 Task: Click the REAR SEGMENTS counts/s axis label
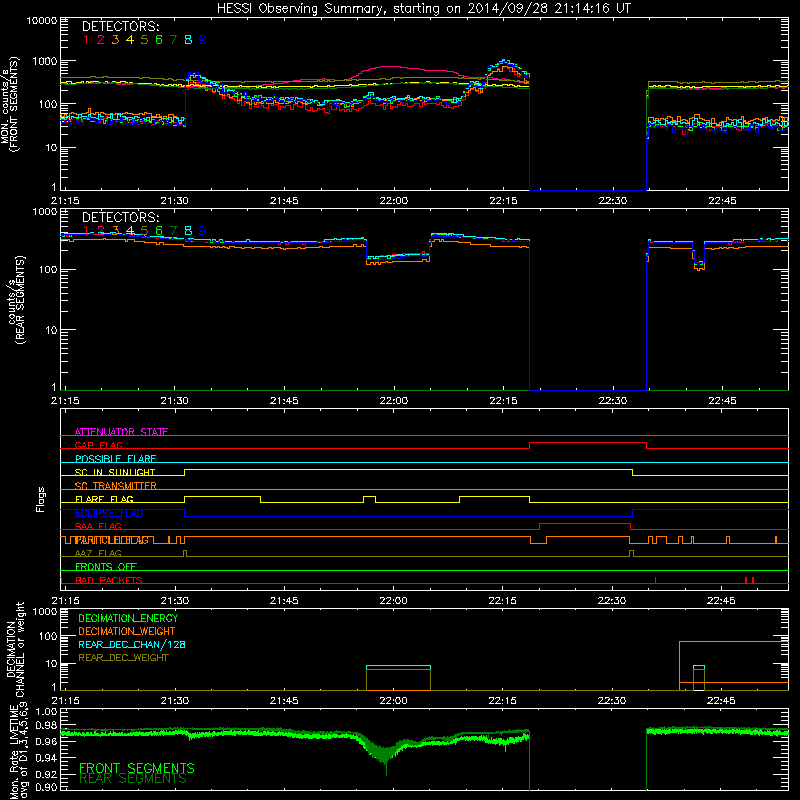click(15, 300)
